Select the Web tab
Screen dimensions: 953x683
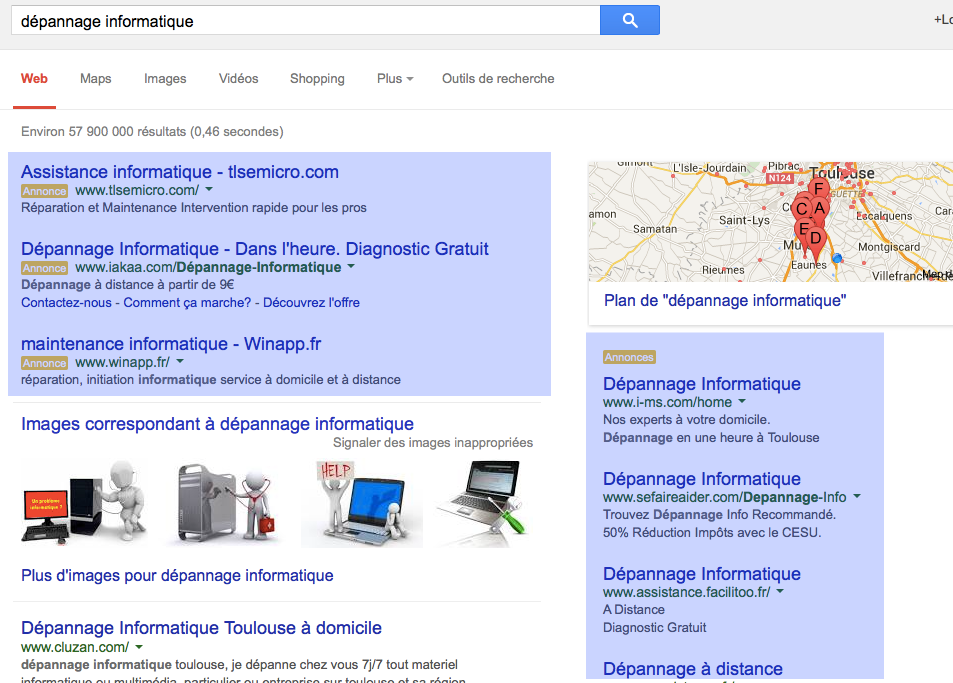click(34, 78)
